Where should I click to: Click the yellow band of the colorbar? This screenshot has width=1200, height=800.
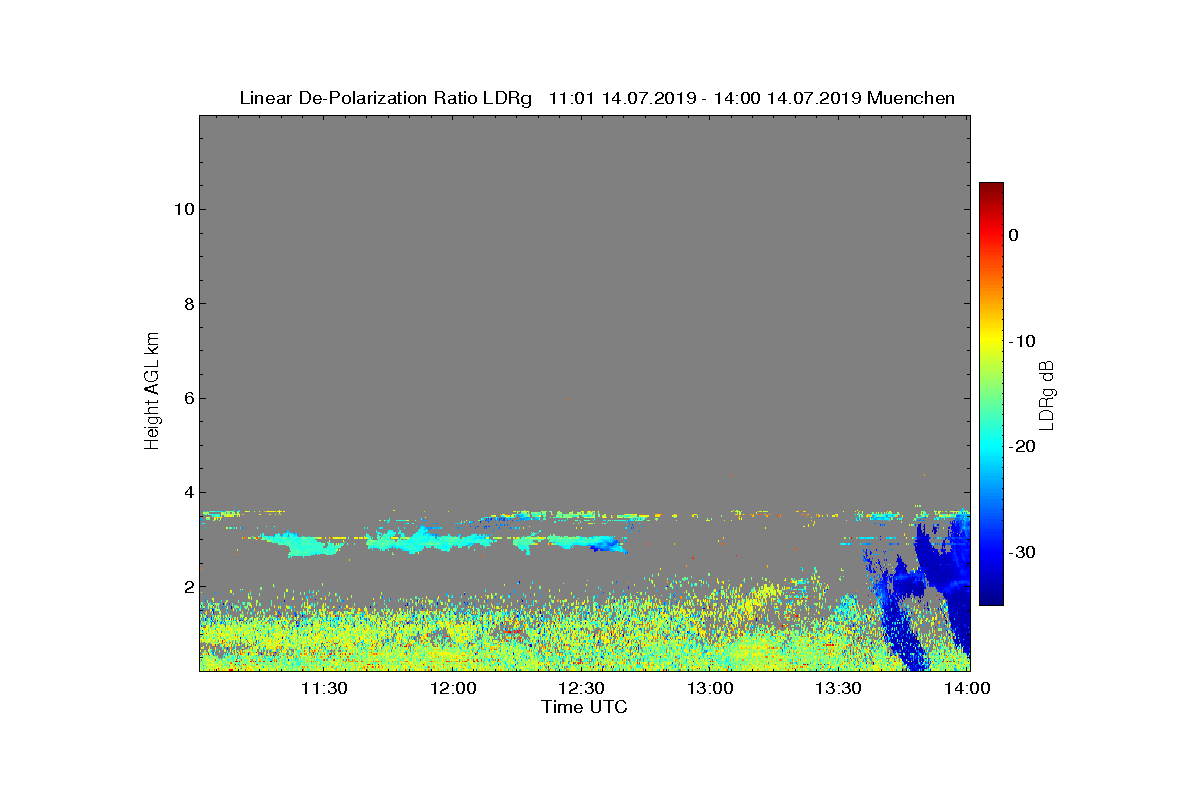pyautogui.click(x=991, y=341)
